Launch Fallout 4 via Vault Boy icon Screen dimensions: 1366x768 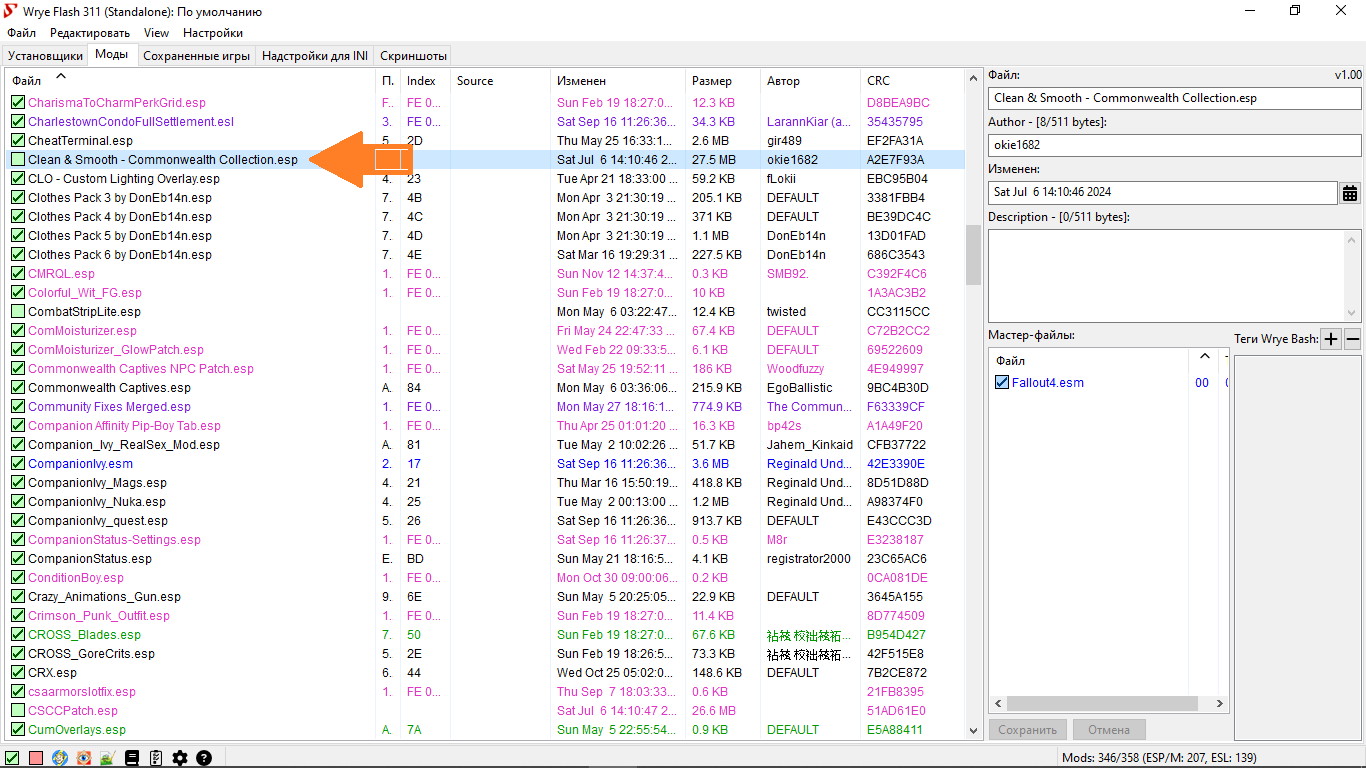click(x=60, y=758)
